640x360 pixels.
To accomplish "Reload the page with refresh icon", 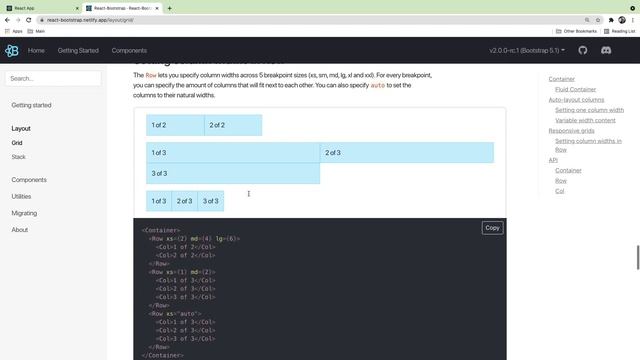I will point(29,20).
